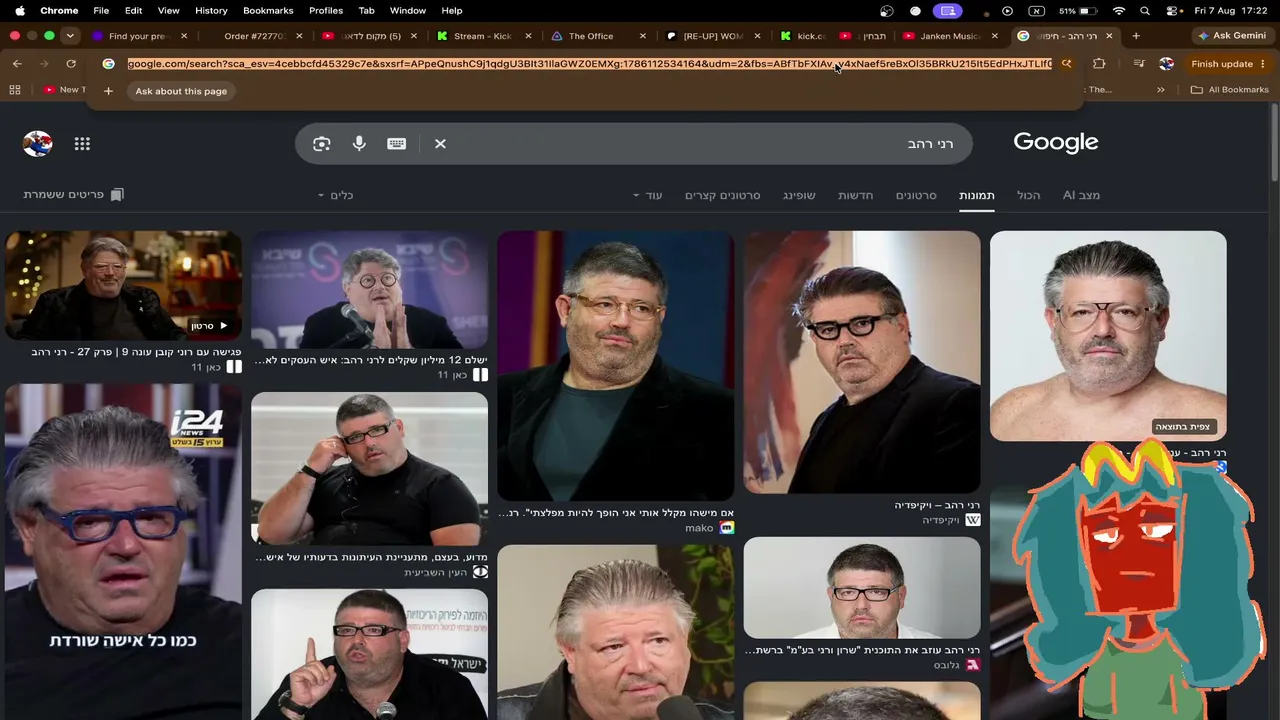Screen dimensions: 1280x720
Task: Close the 'Janken Music' tab
Action: [x=994, y=36]
